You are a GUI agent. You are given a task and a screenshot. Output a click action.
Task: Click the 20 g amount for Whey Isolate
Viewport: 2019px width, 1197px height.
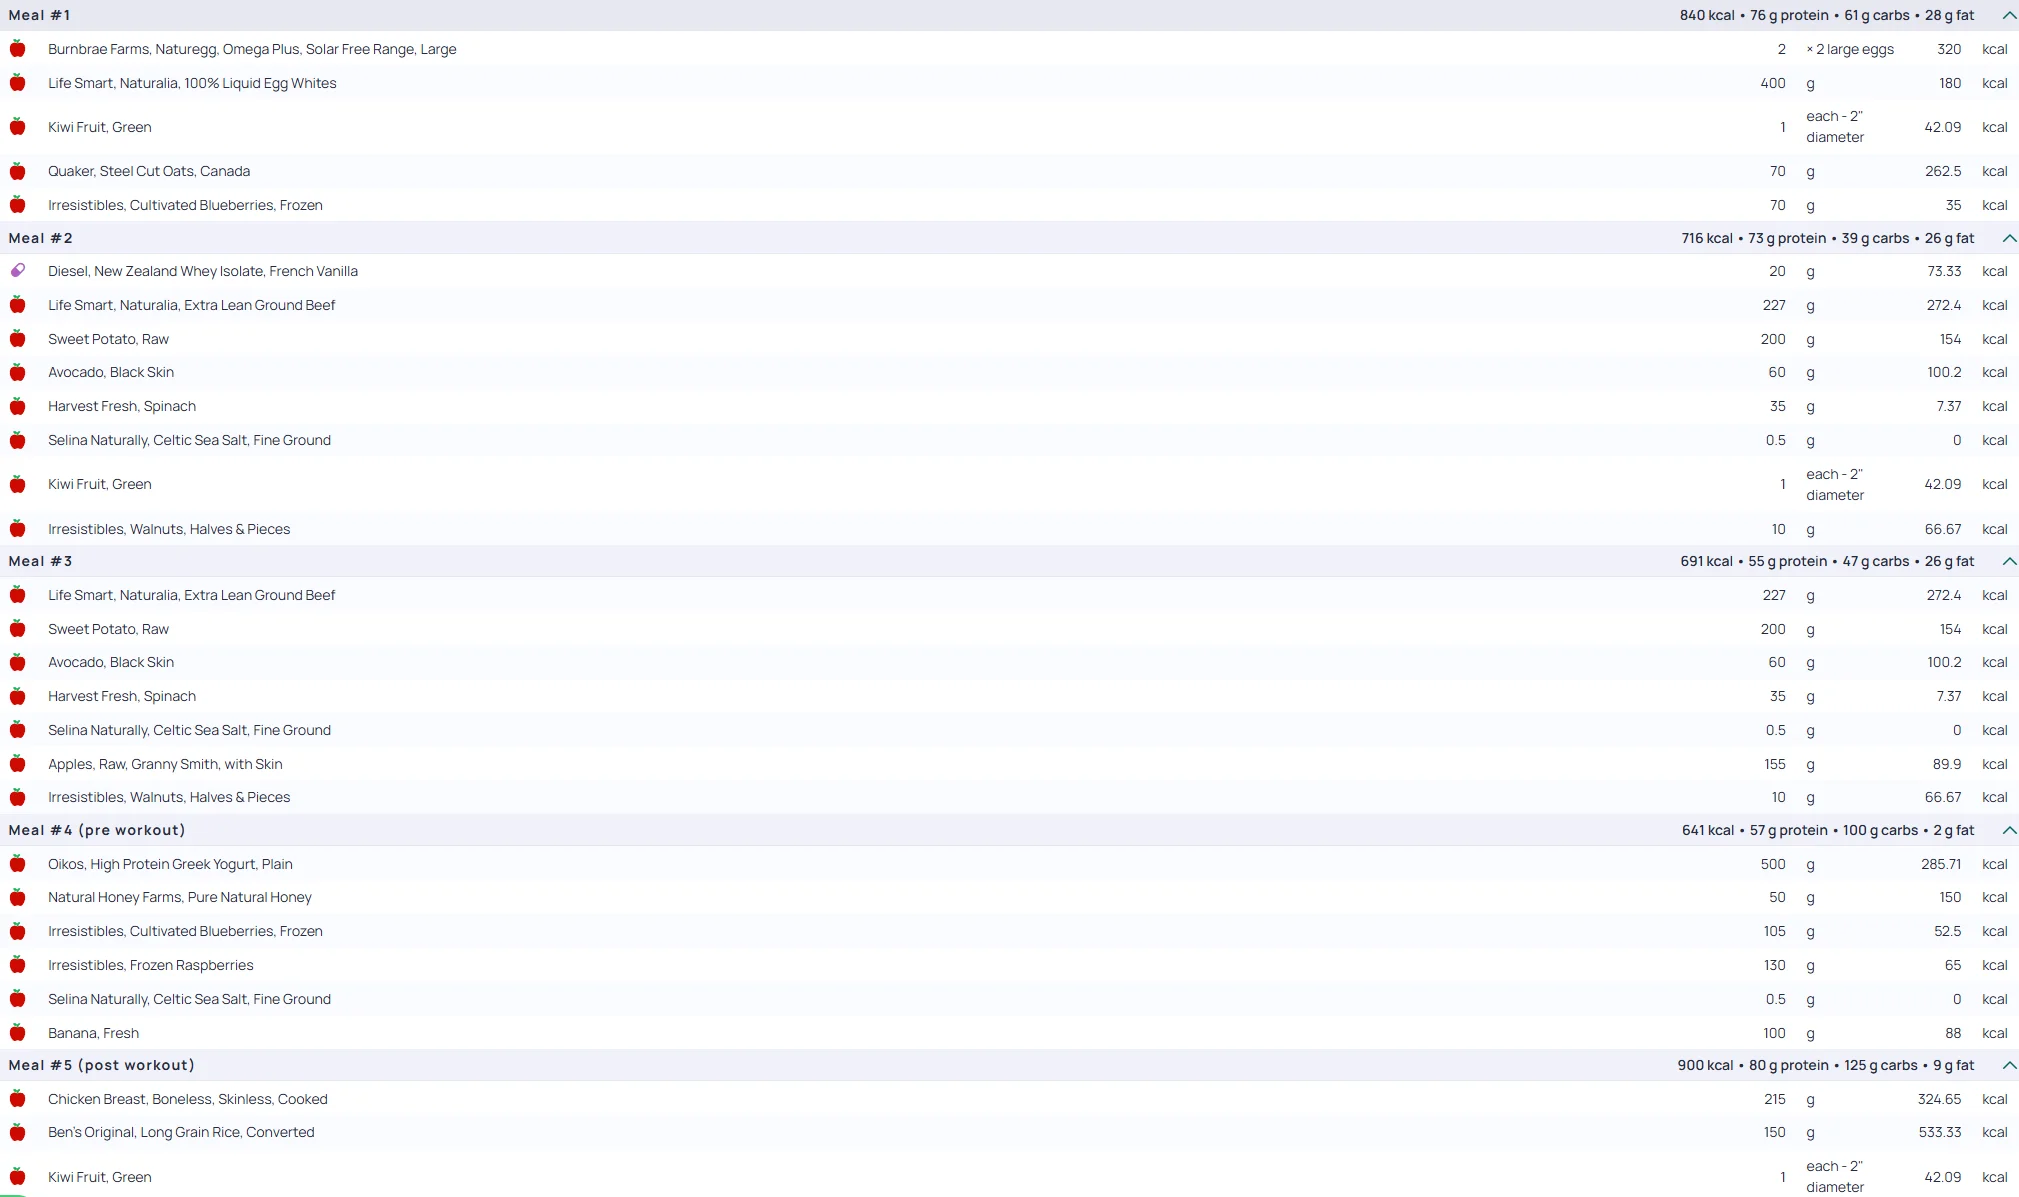(x=1777, y=271)
